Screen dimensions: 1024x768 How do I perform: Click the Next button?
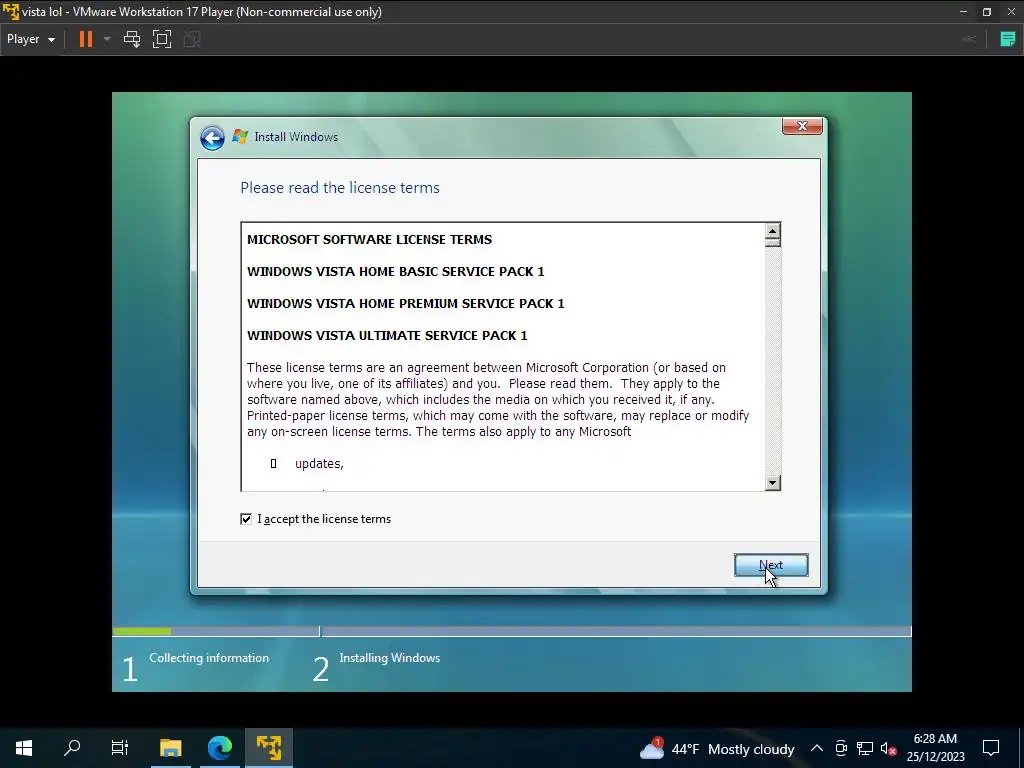(771, 565)
